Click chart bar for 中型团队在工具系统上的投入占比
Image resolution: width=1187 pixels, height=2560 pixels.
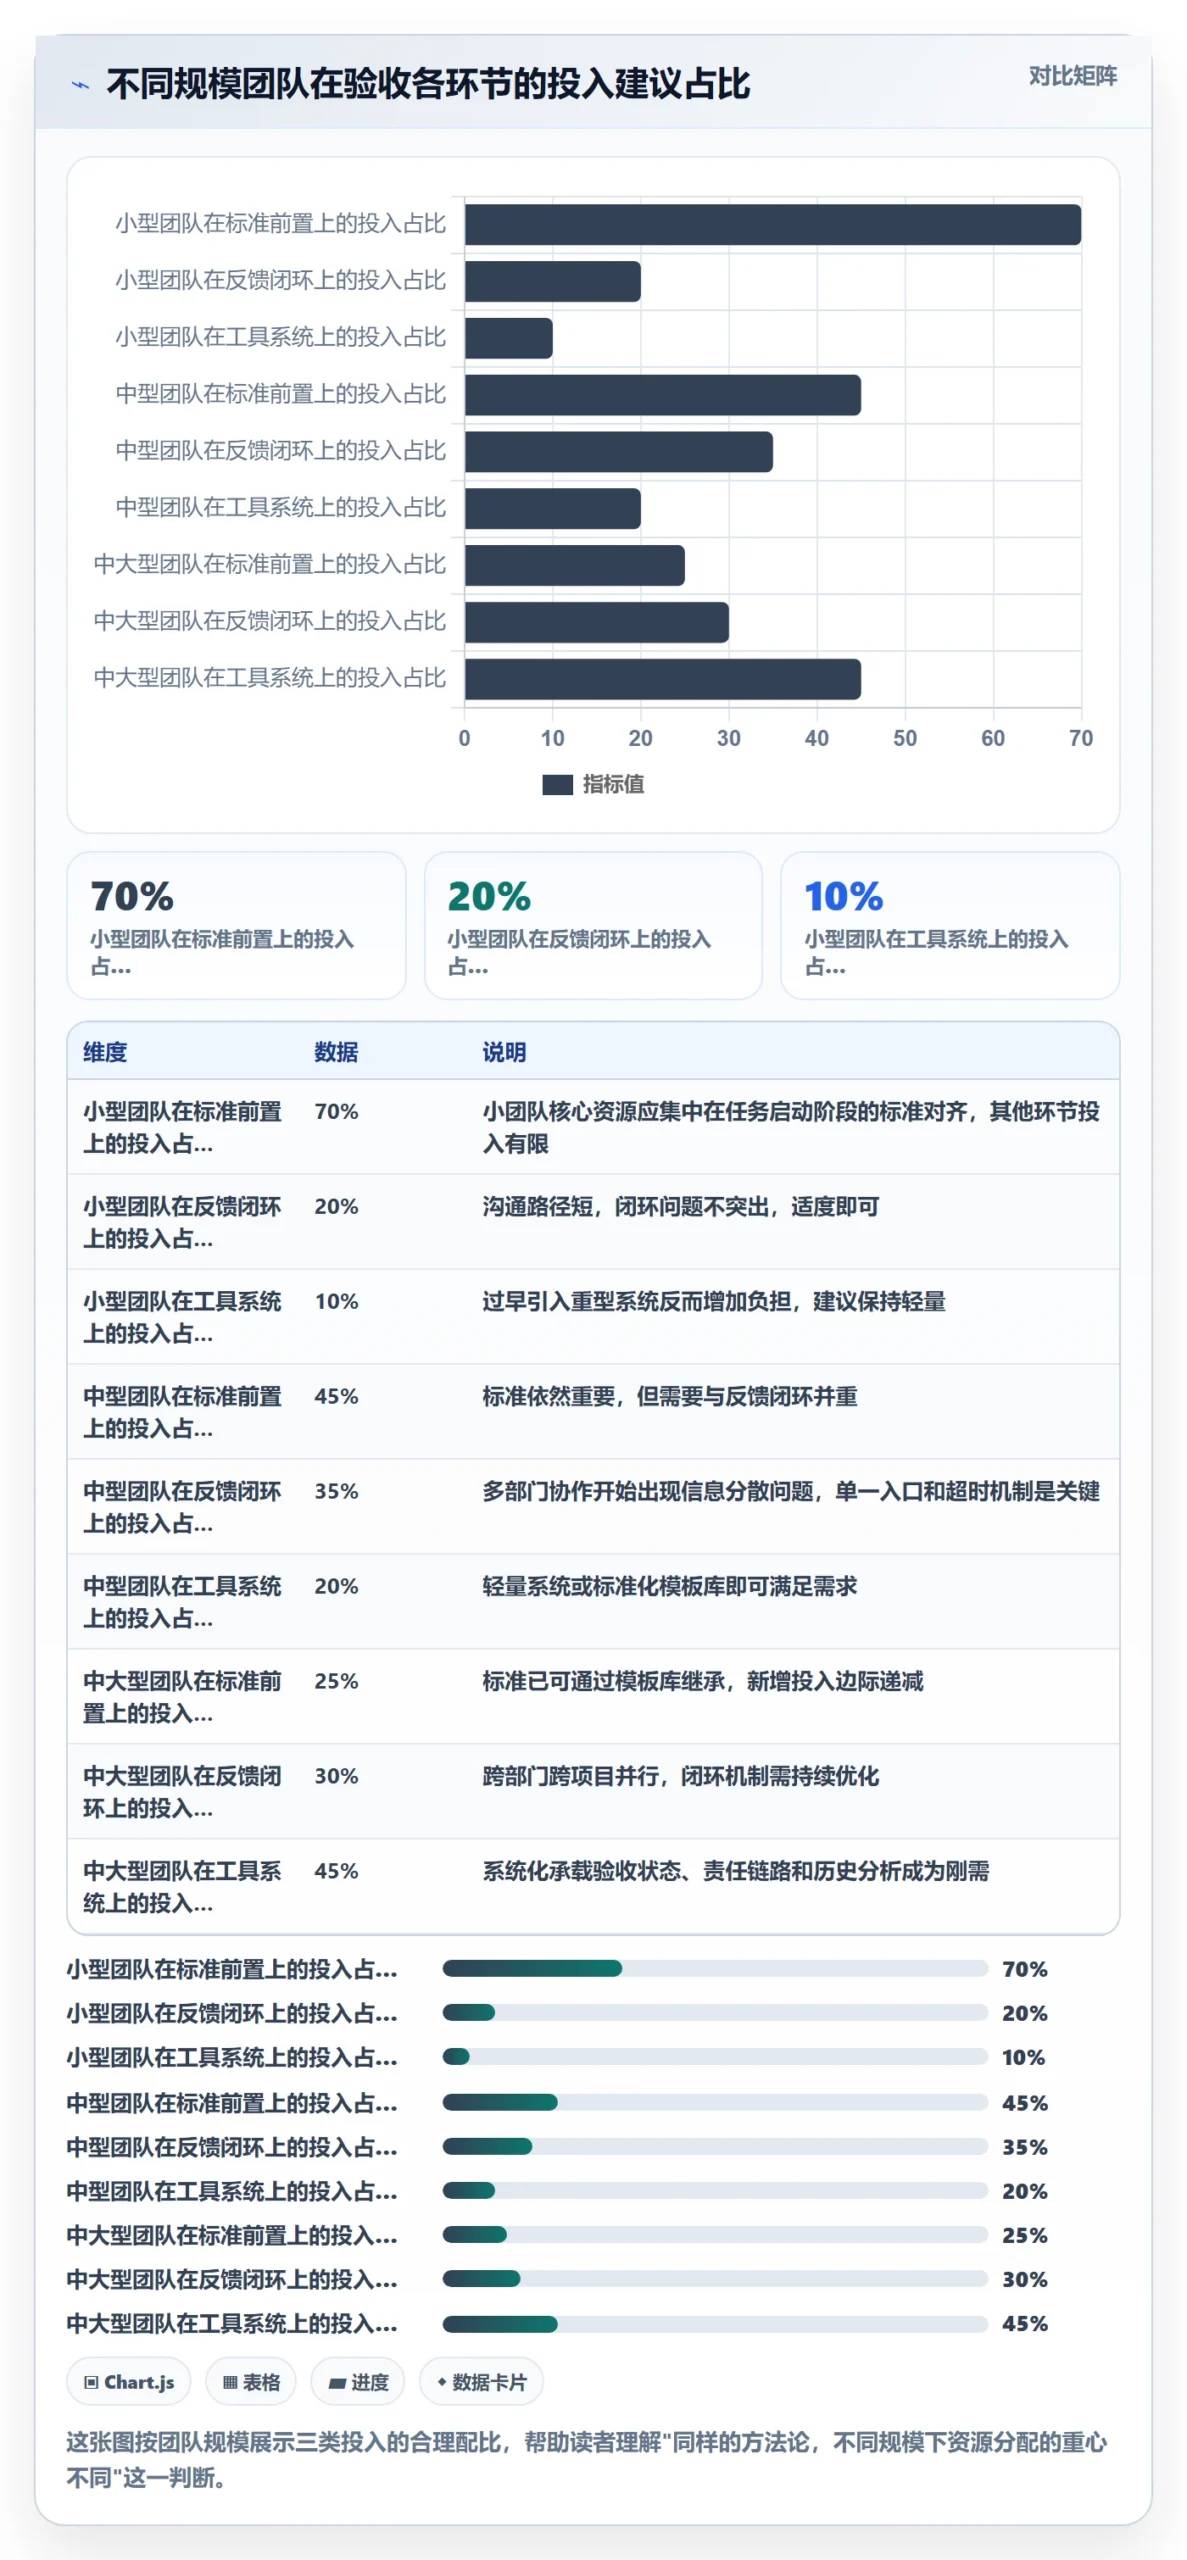coord(552,509)
